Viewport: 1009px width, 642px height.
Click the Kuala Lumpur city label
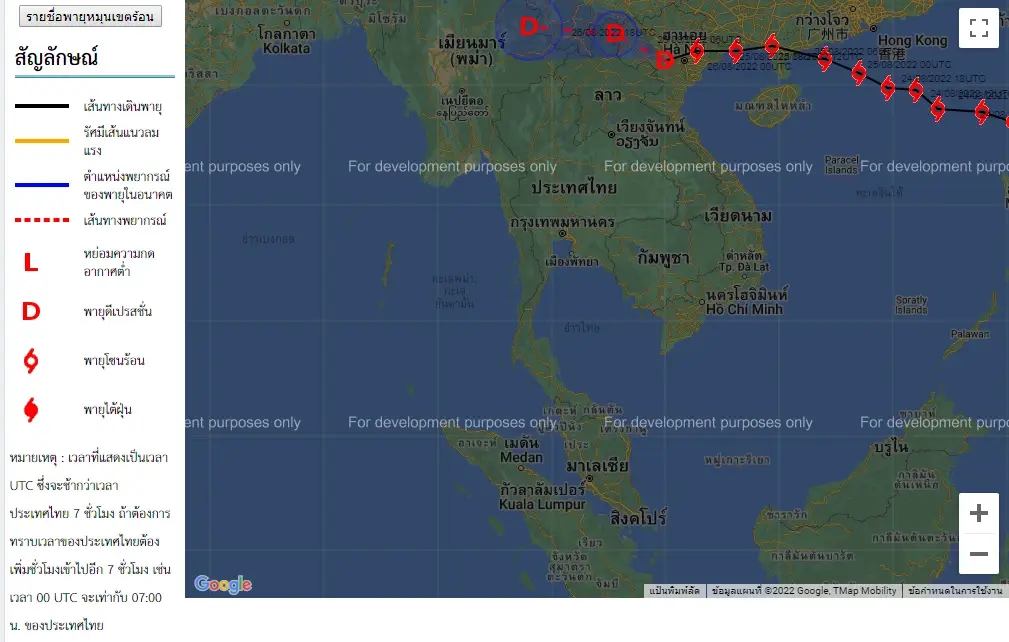point(542,504)
